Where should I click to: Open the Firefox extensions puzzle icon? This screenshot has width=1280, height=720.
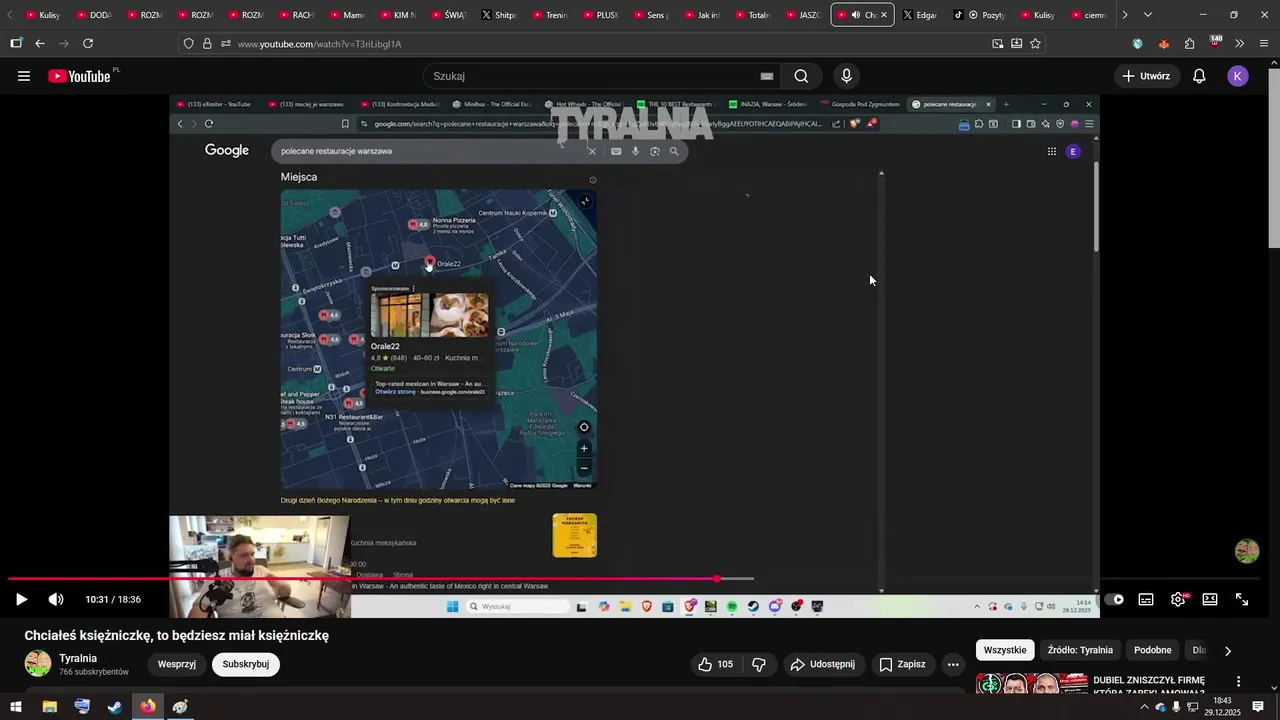tap(1189, 44)
